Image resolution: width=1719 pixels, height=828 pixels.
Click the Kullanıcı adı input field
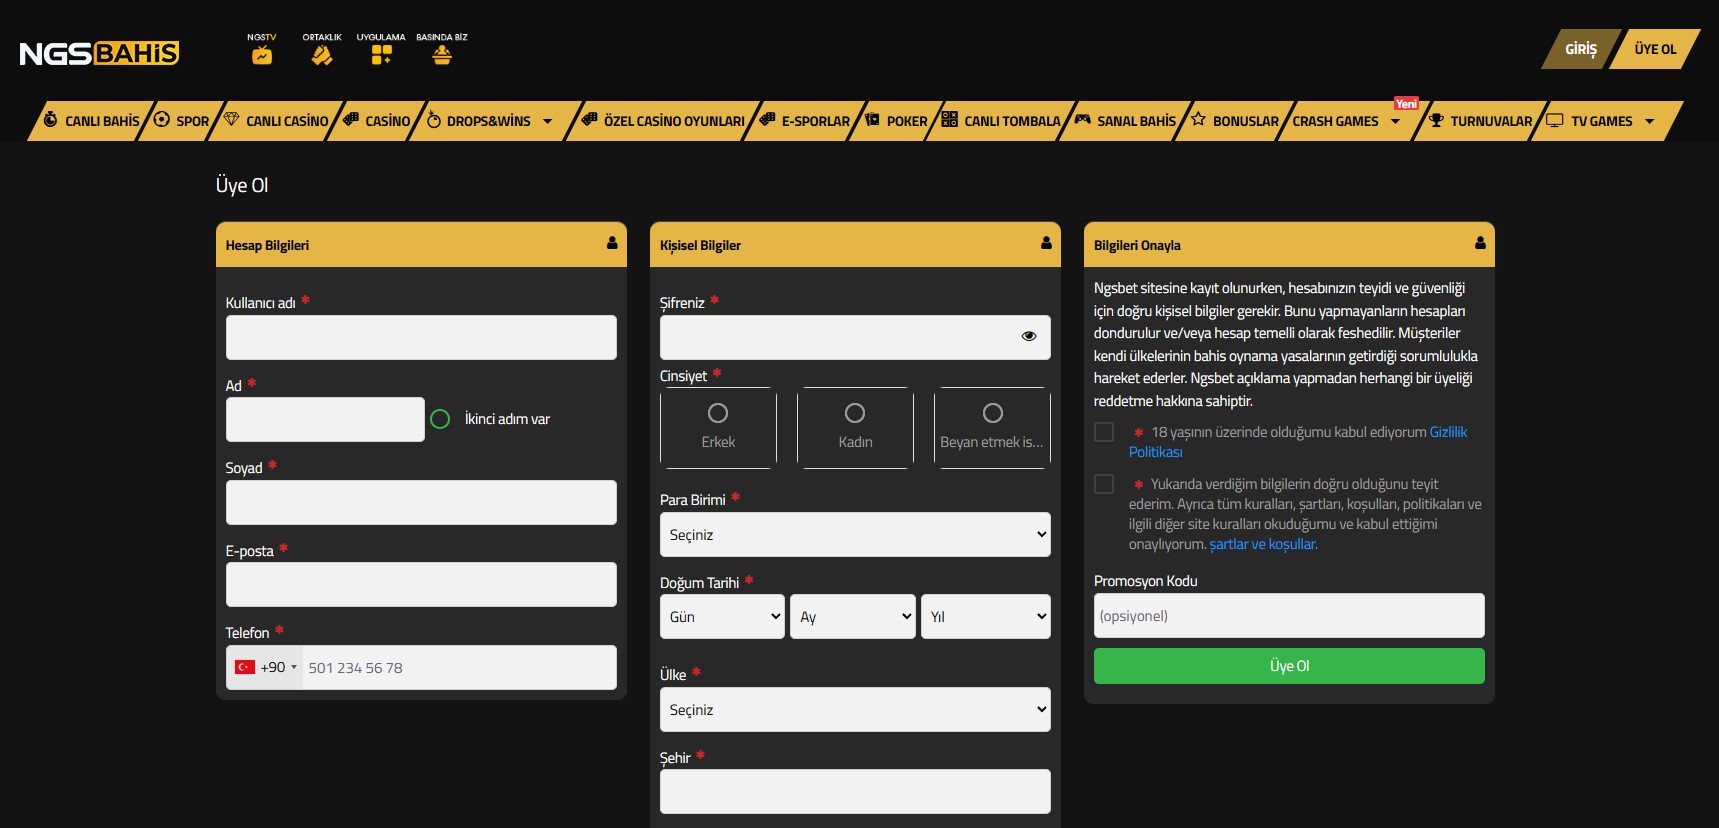(421, 338)
